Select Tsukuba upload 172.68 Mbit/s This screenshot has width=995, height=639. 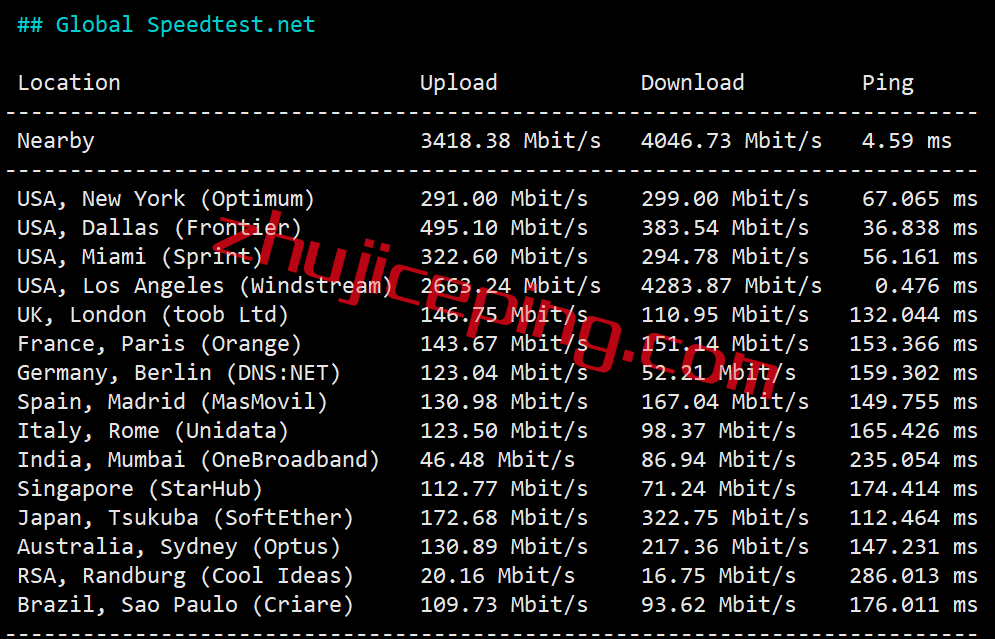pyautogui.click(x=504, y=518)
